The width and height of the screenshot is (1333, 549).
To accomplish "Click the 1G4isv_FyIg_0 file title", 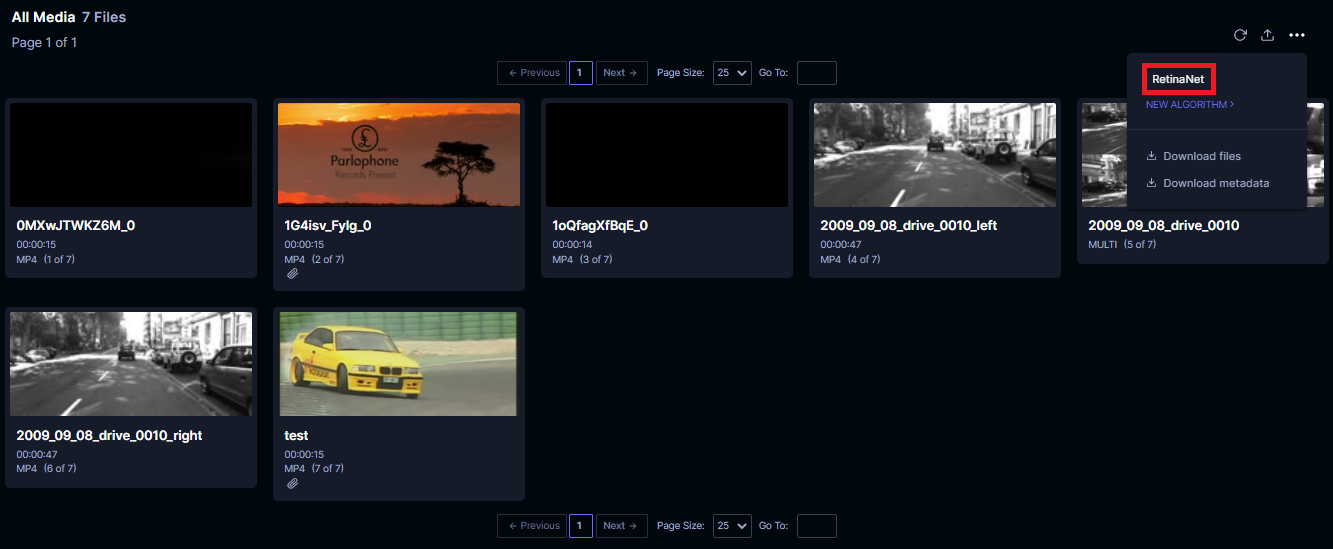I will (x=329, y=225).
